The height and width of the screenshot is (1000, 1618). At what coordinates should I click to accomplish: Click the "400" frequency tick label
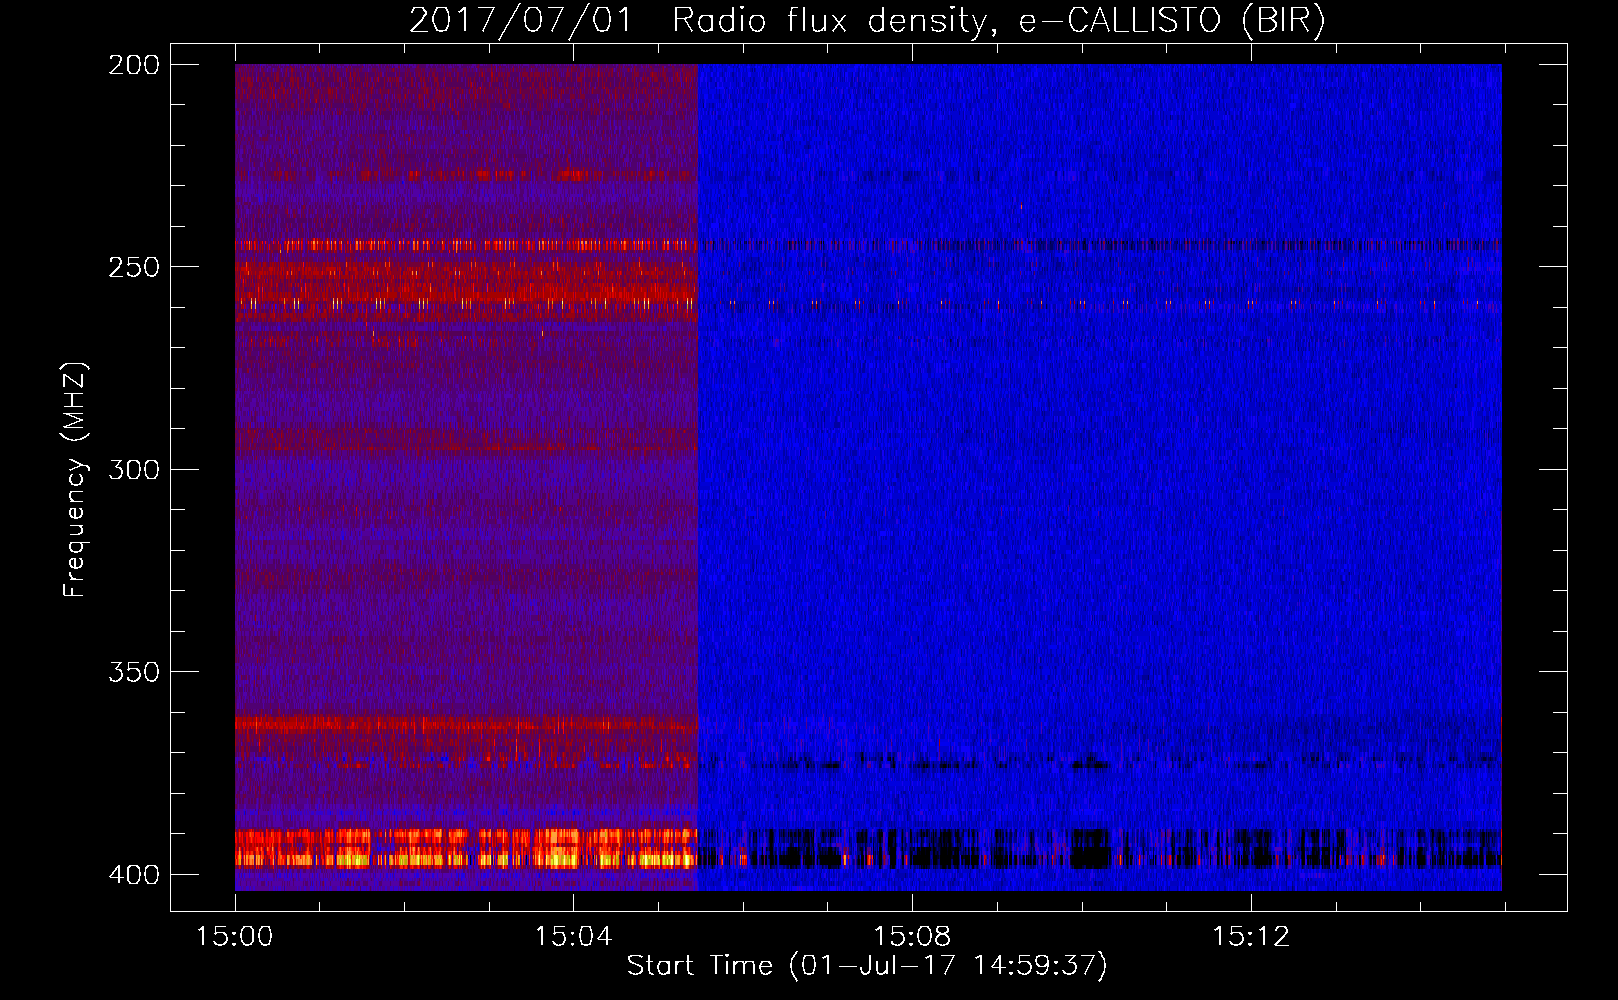click(134, 874)
